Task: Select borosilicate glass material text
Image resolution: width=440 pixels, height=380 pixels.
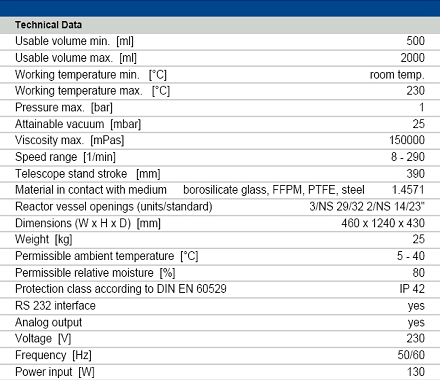Action: [225, 190]
